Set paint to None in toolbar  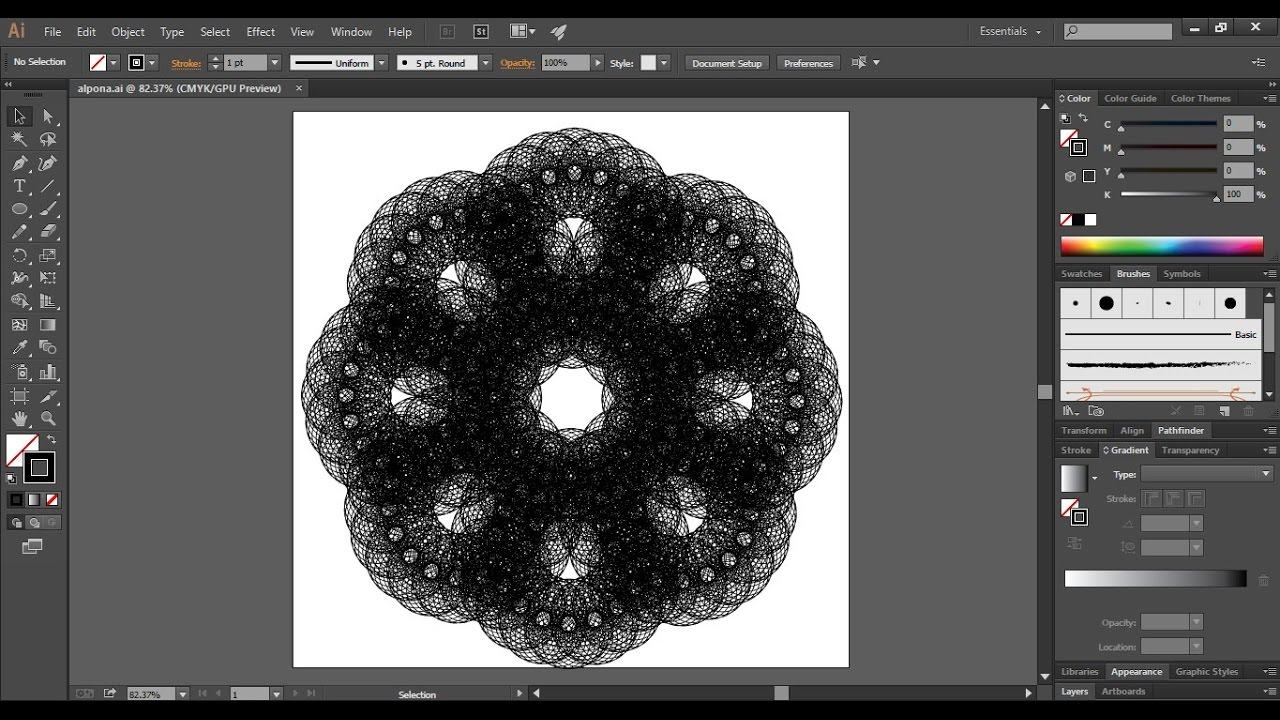click(x=52, y=499)
